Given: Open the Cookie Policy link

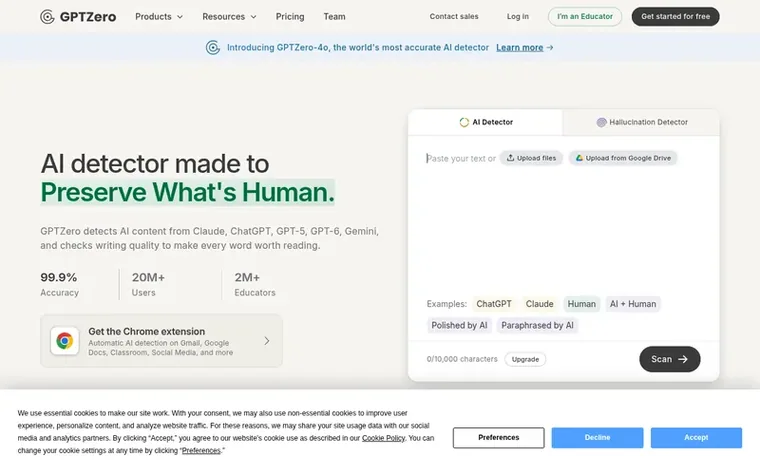Looking at the screenshot, I should click(x=383, y=438).
